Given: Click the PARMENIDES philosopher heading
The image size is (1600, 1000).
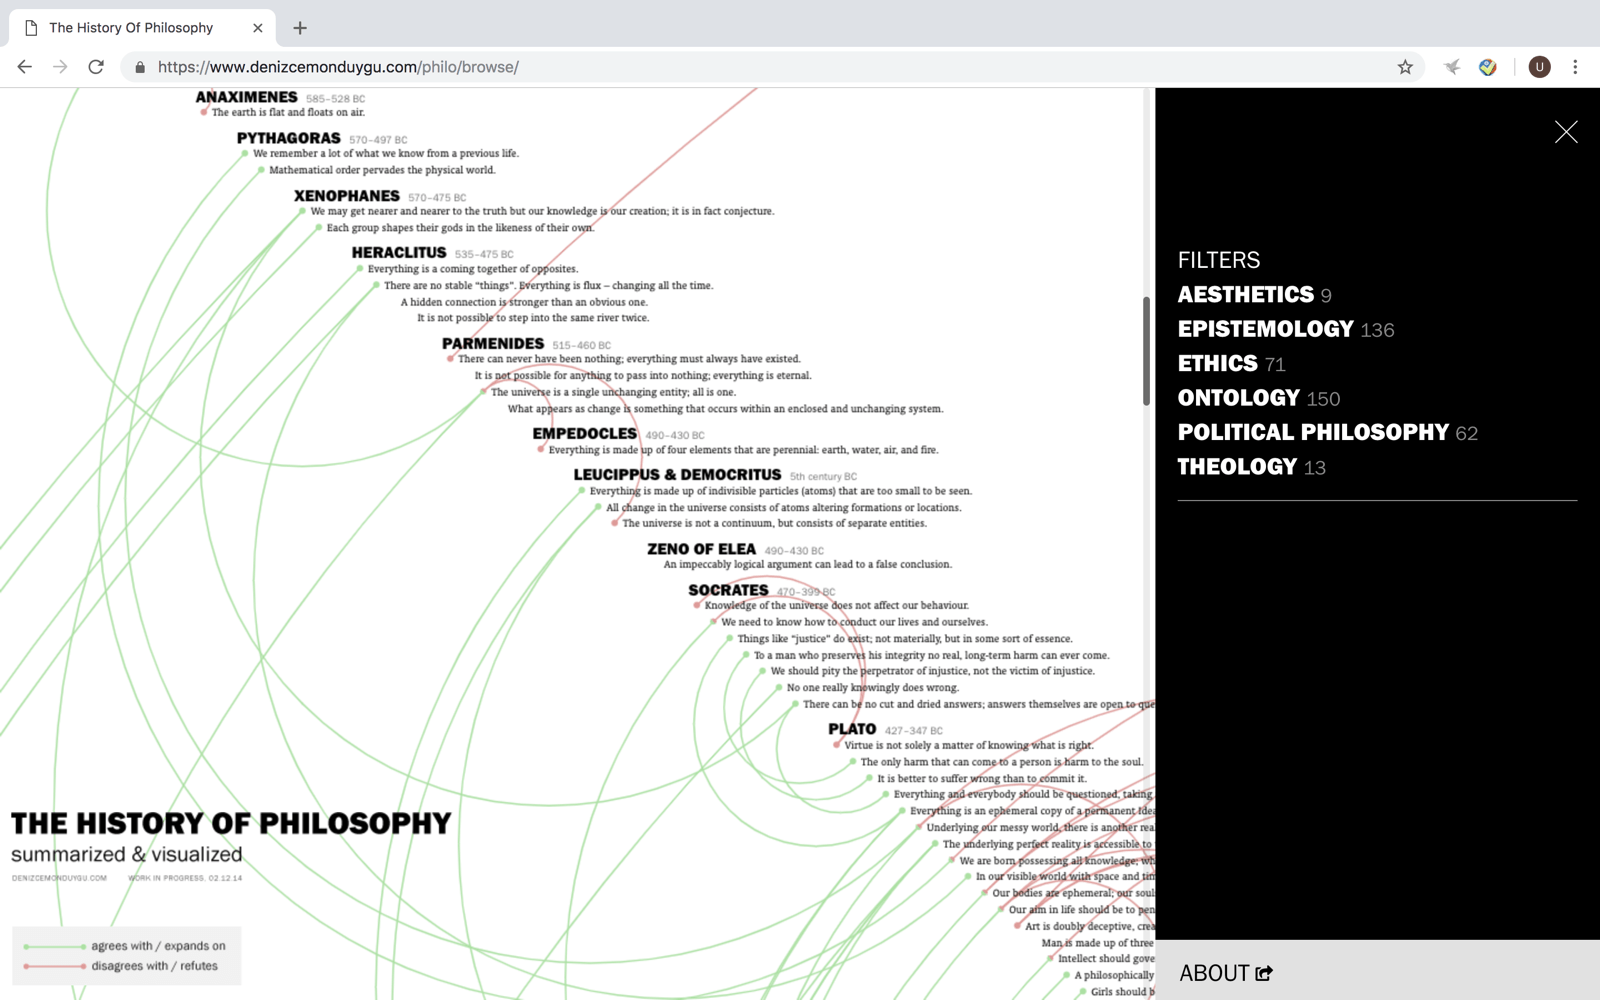Looking at the screenshot, I should tap(493, 344).
